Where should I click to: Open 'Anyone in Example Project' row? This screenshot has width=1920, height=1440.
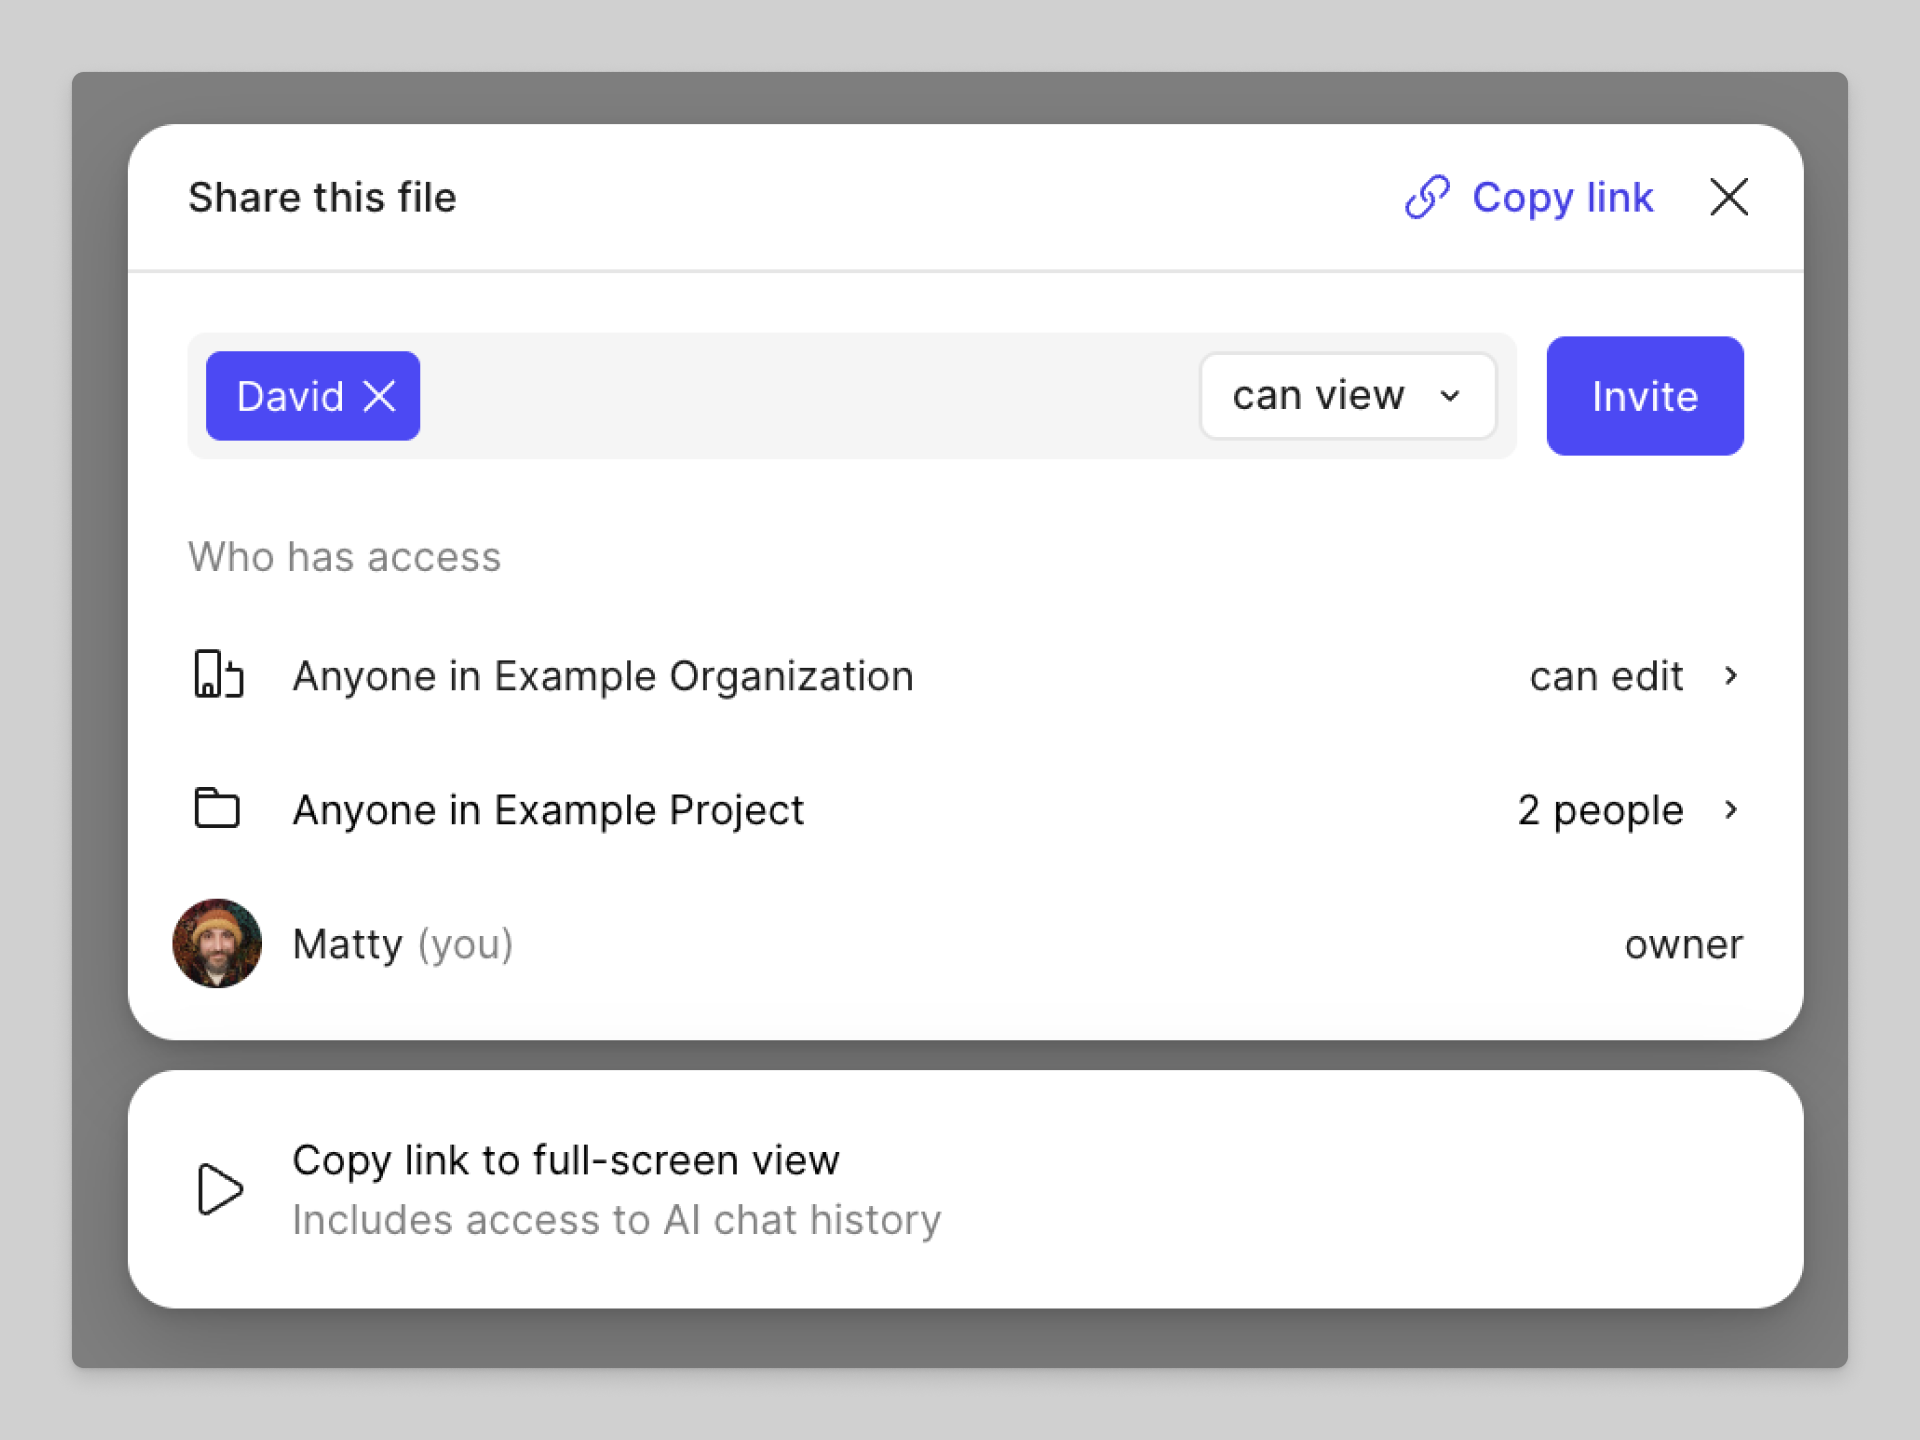pyautogui.click(x=547, y=809)
